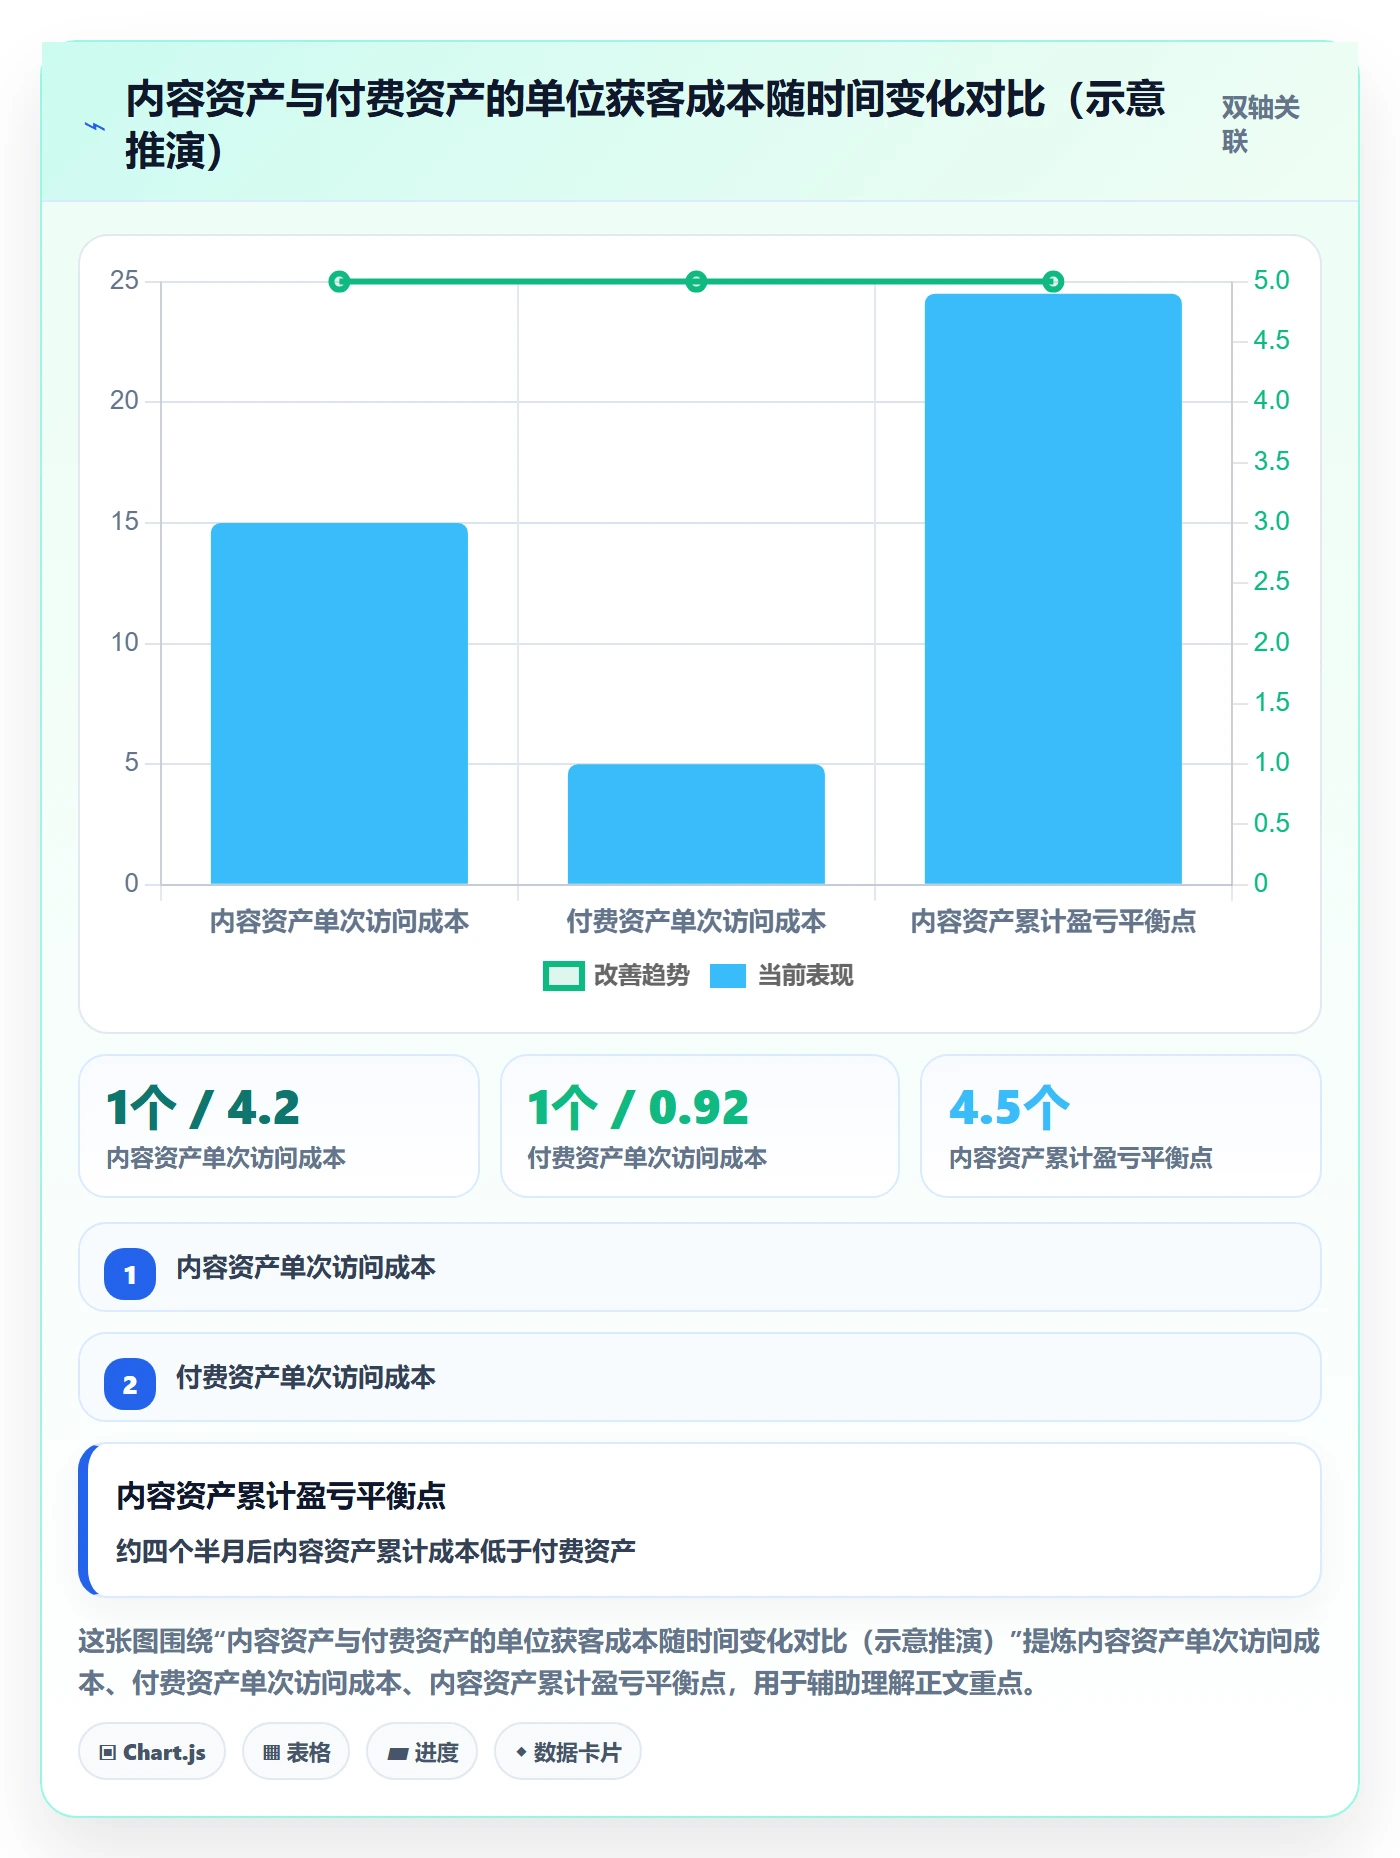This screenshot has width=1400, height=1858.
Task: Pick the green trend point over 内容资产单次访问成本
Action: [339, 282]
